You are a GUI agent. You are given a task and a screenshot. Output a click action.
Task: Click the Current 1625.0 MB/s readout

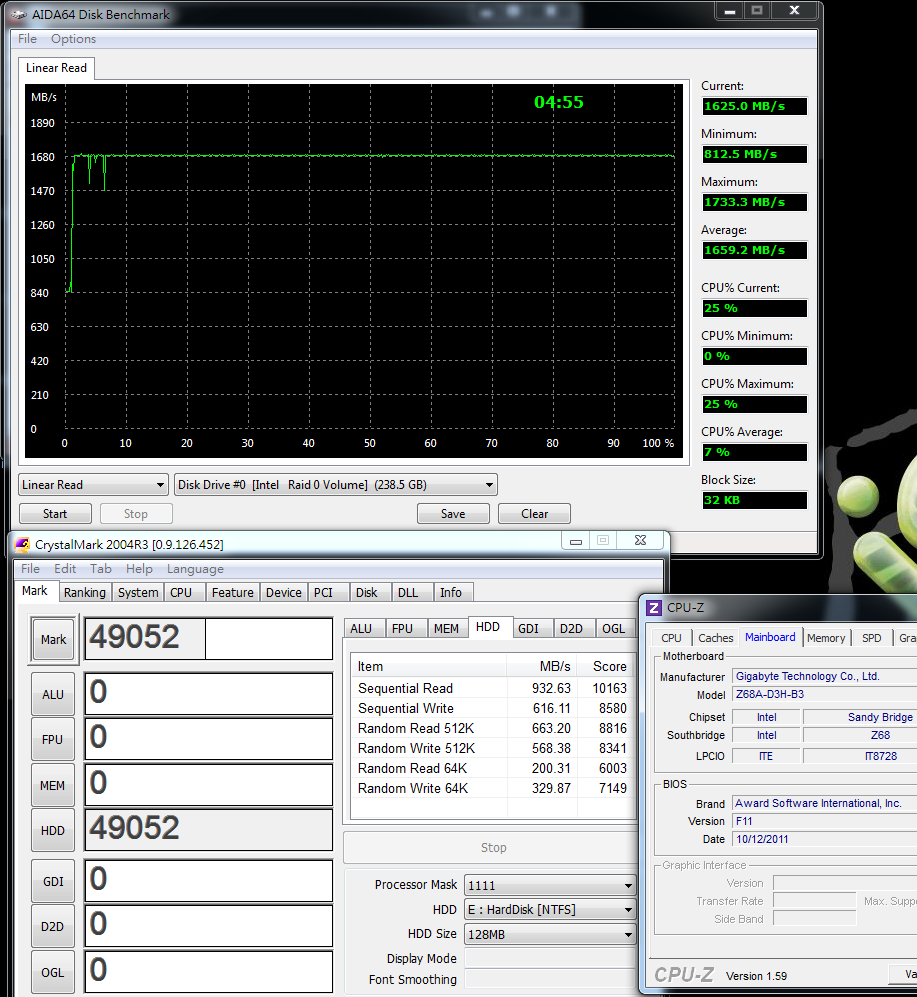[x=754, y=106]
